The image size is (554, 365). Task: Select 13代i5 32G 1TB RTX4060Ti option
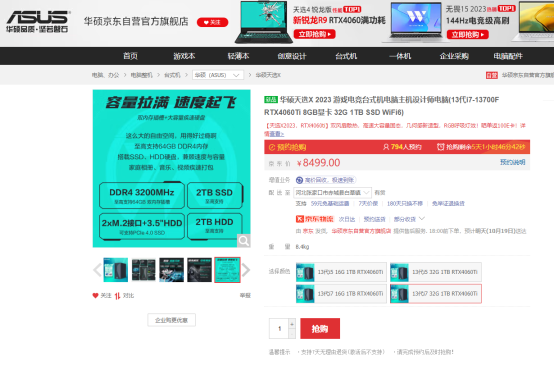click(x=436, y=272)
